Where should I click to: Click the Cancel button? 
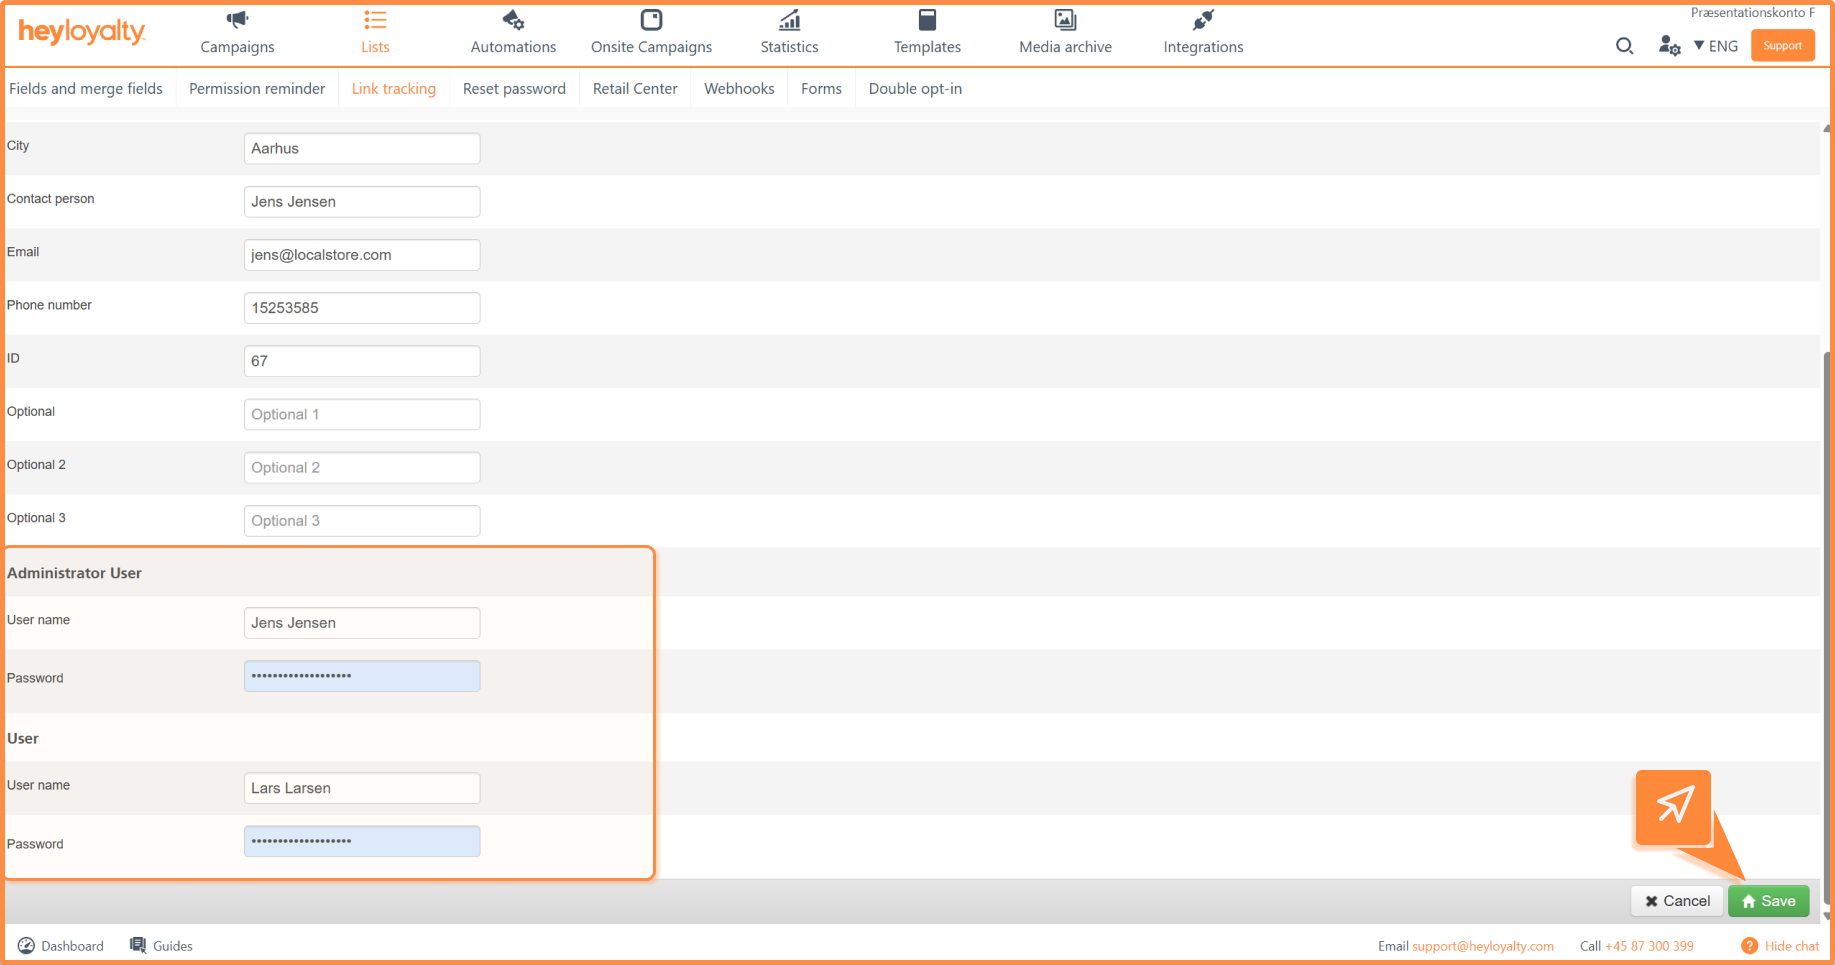[x=1677, y=901]
